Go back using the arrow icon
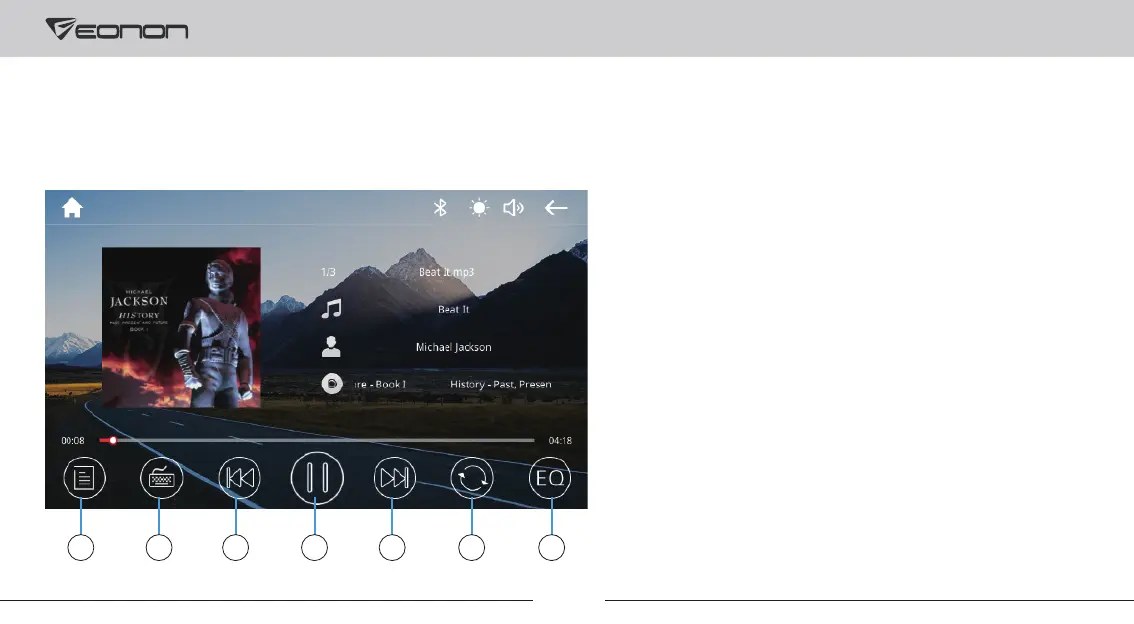Screen dimensions: 1134x624 [x=556, y=208]
